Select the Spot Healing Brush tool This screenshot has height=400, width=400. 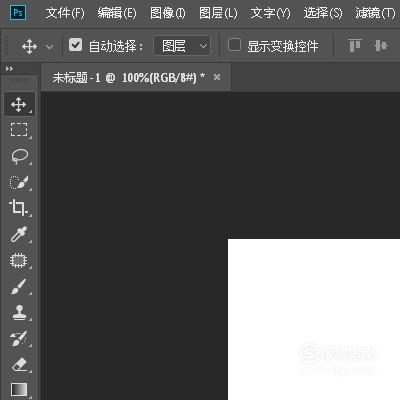[19, 260]
